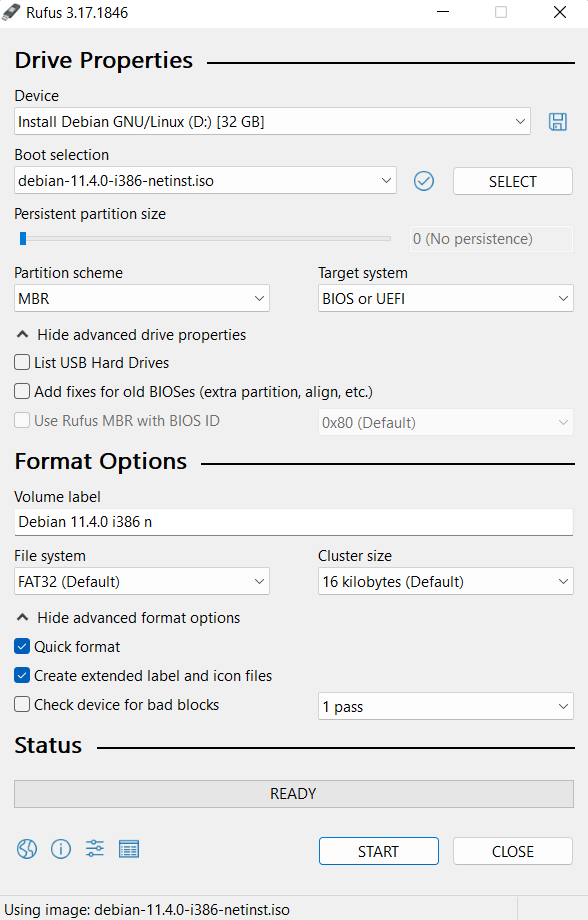The height and width of the screenshot is (920, 588).
Task: Open the Boot selection dropdown
Action: point(205,181)
